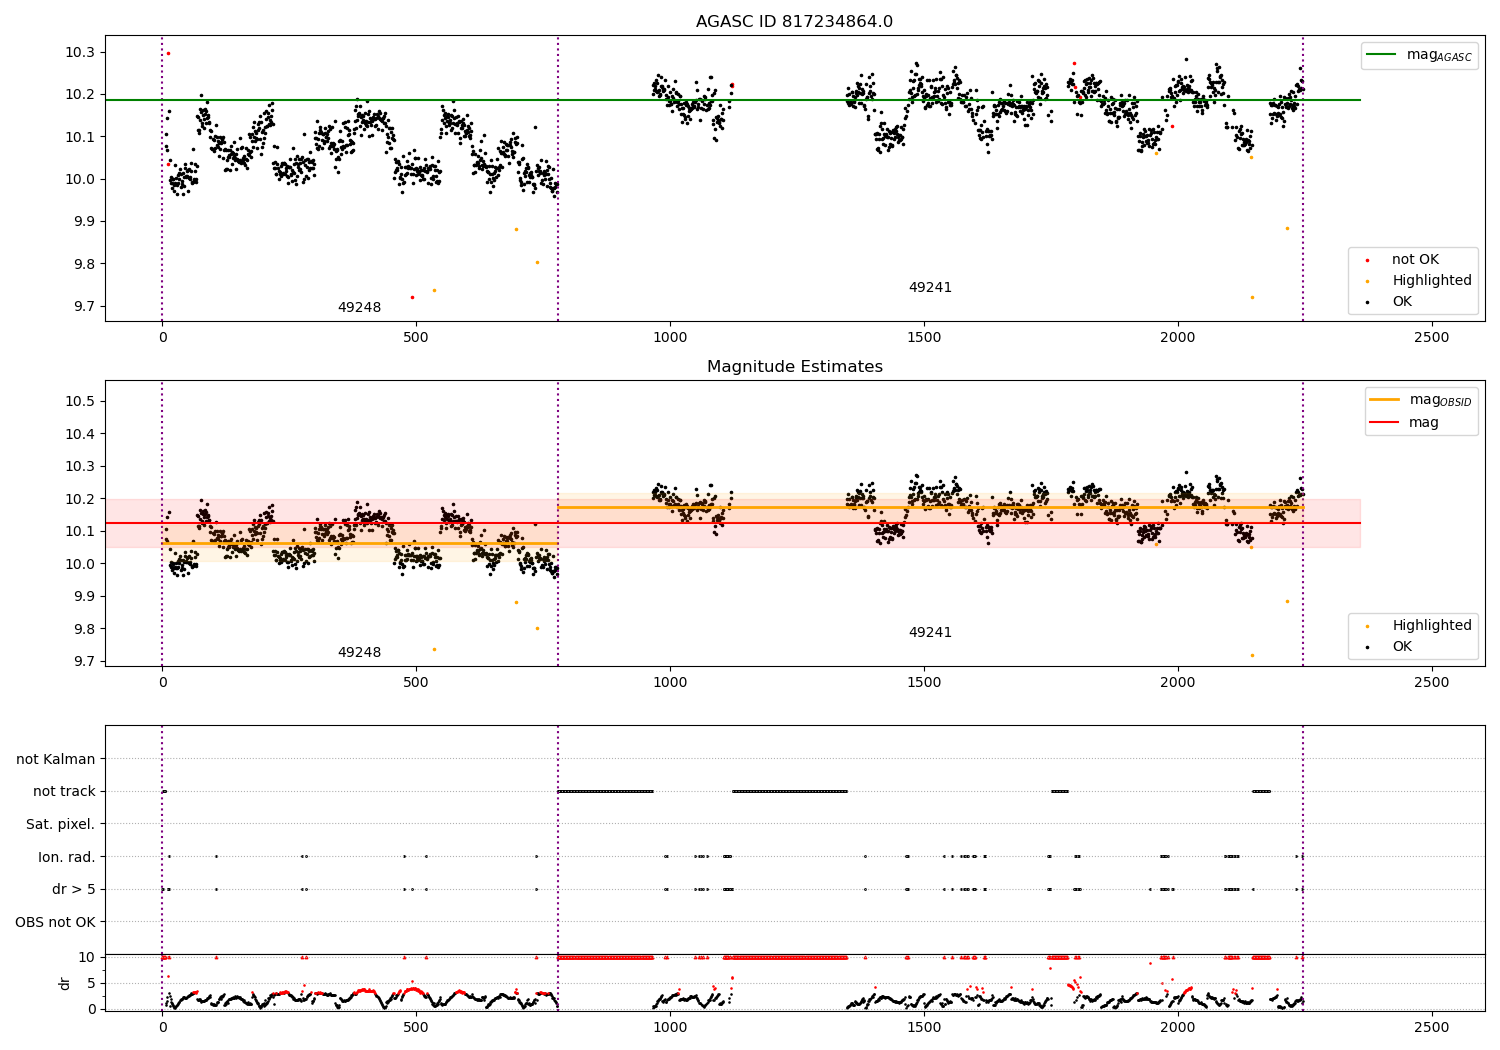Click the 'Sat. pixel.' row label
Screen dimensions: 1500x1050
tap(61, 824)
